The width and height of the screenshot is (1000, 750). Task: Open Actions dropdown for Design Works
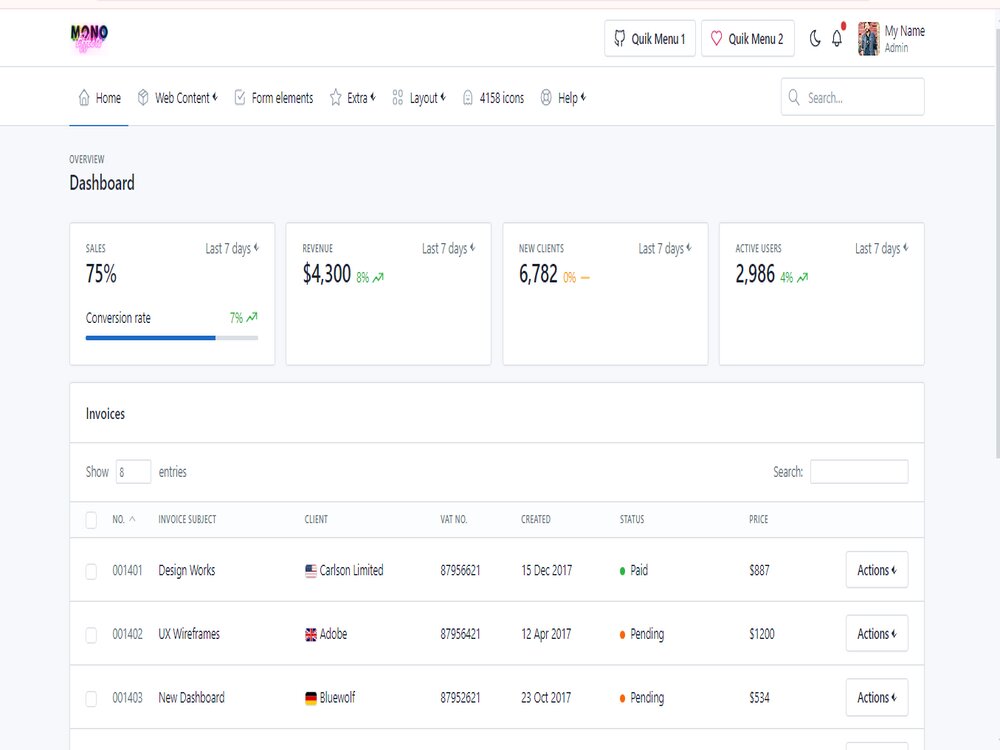click(877, 570)
